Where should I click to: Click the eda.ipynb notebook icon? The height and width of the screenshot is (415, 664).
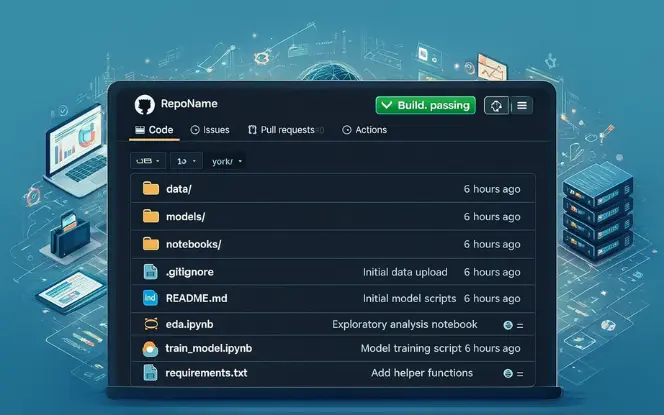[x=151, y=324]
